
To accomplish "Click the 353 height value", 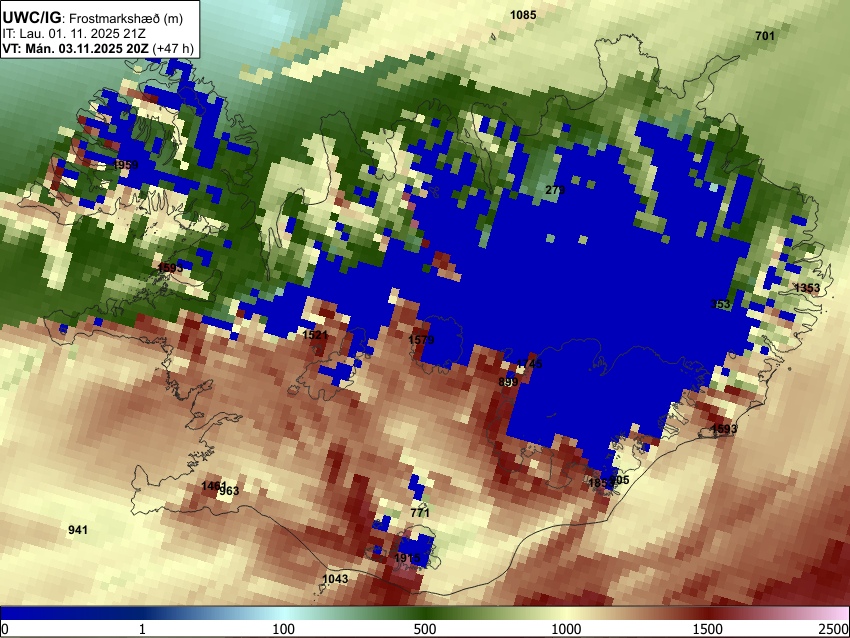I will [x=720, y=304].
